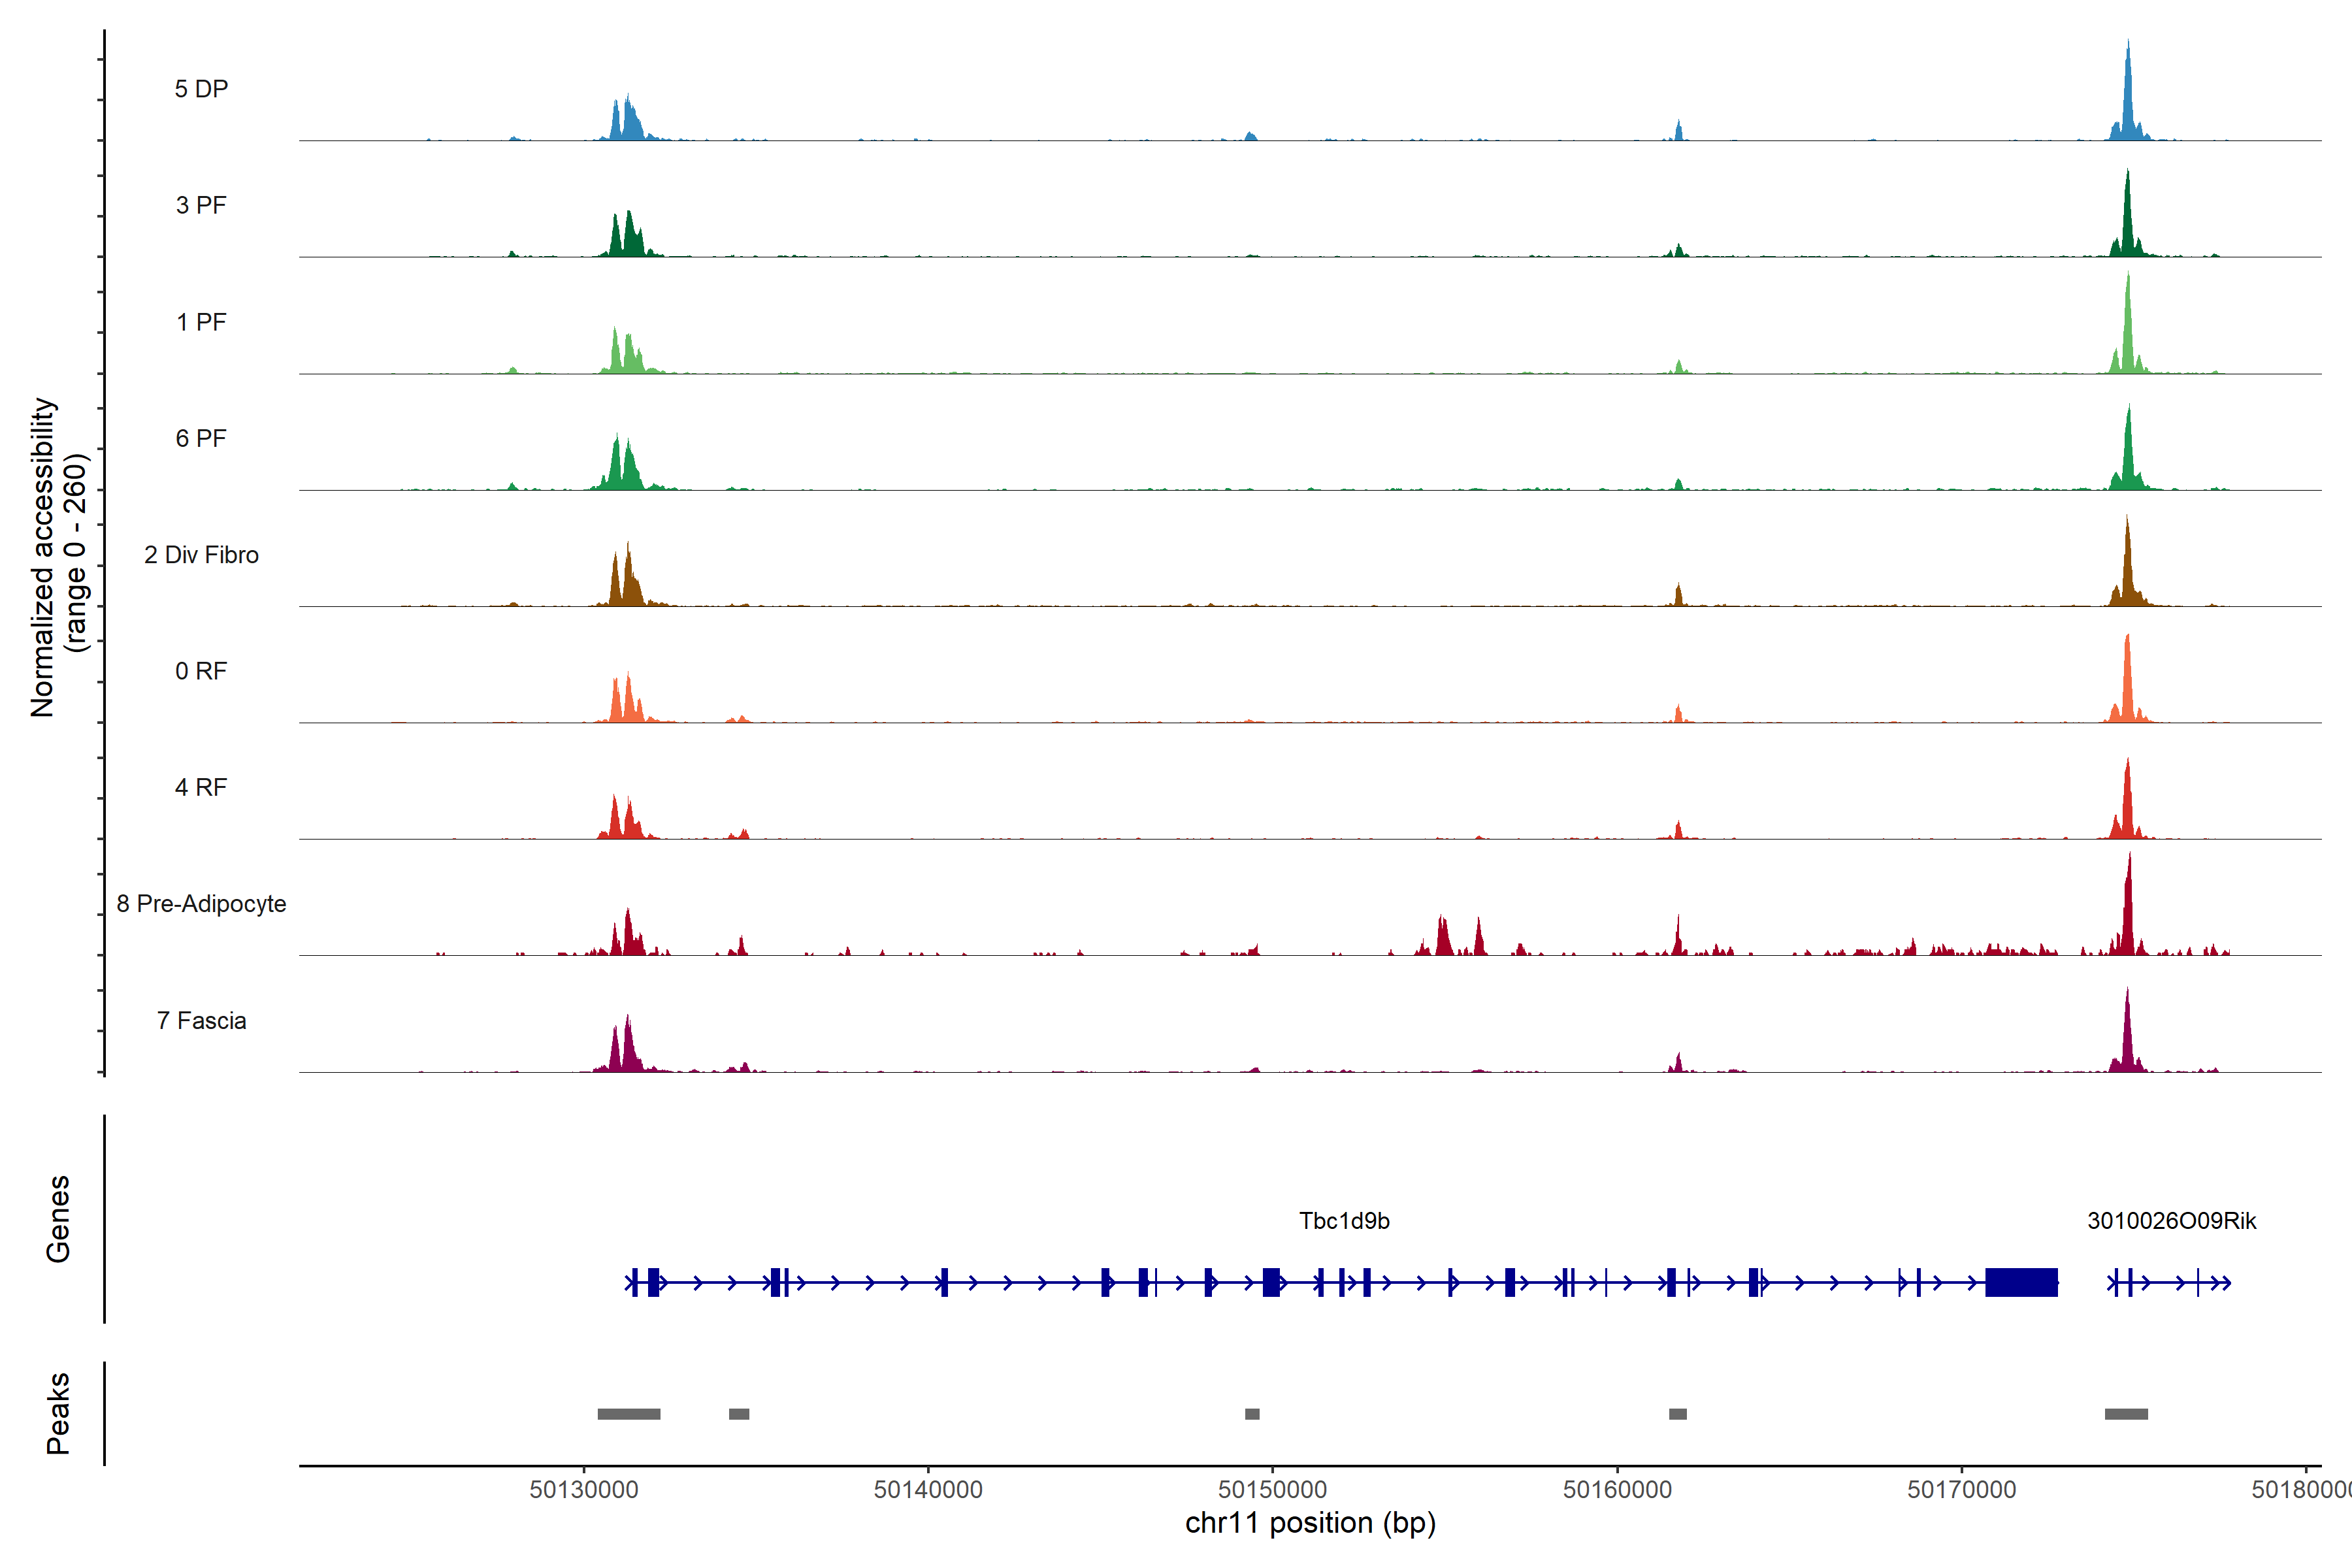Click the chr11 position axis title
2352x1568 pixels.
click(x=1310, y=1523)
